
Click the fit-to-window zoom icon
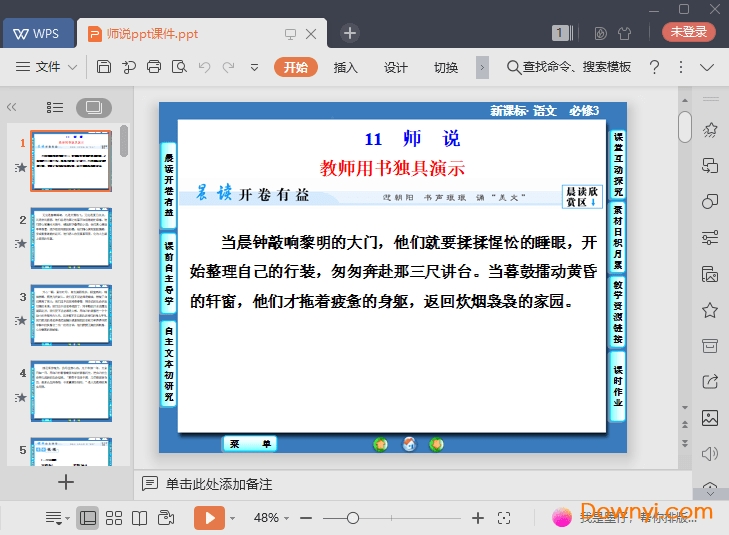[x=504, y=518]
